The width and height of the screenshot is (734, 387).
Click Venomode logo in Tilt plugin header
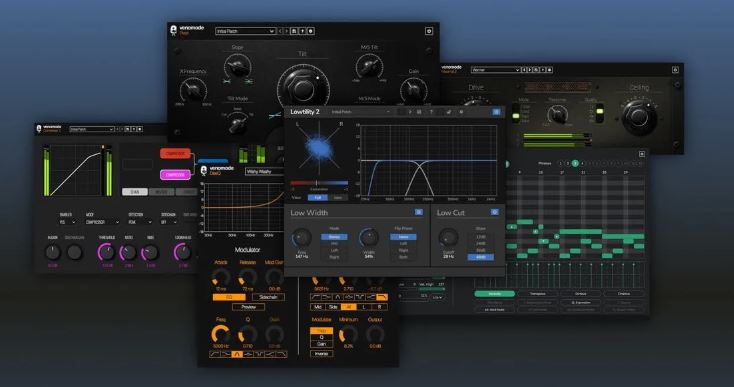(x=174, y=31)
